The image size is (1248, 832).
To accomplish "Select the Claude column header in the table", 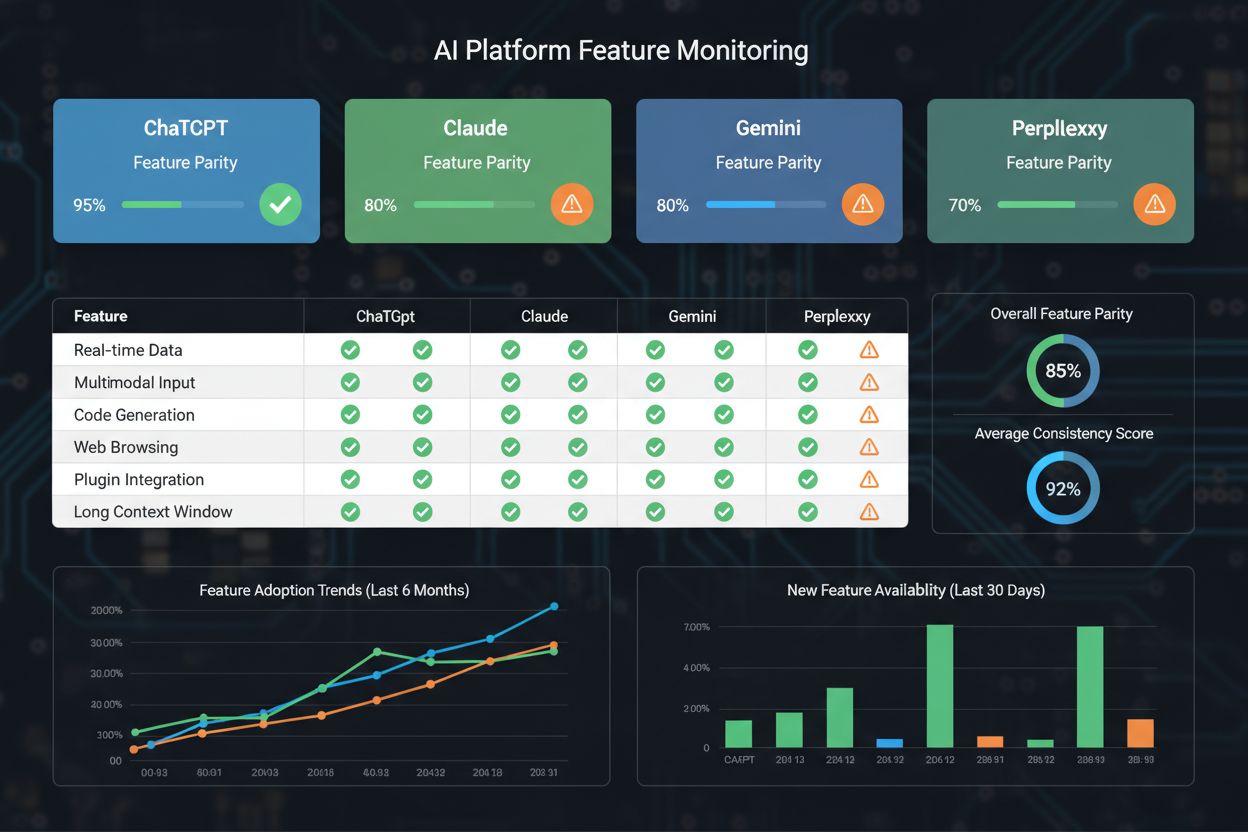I will tap(544, 315).
